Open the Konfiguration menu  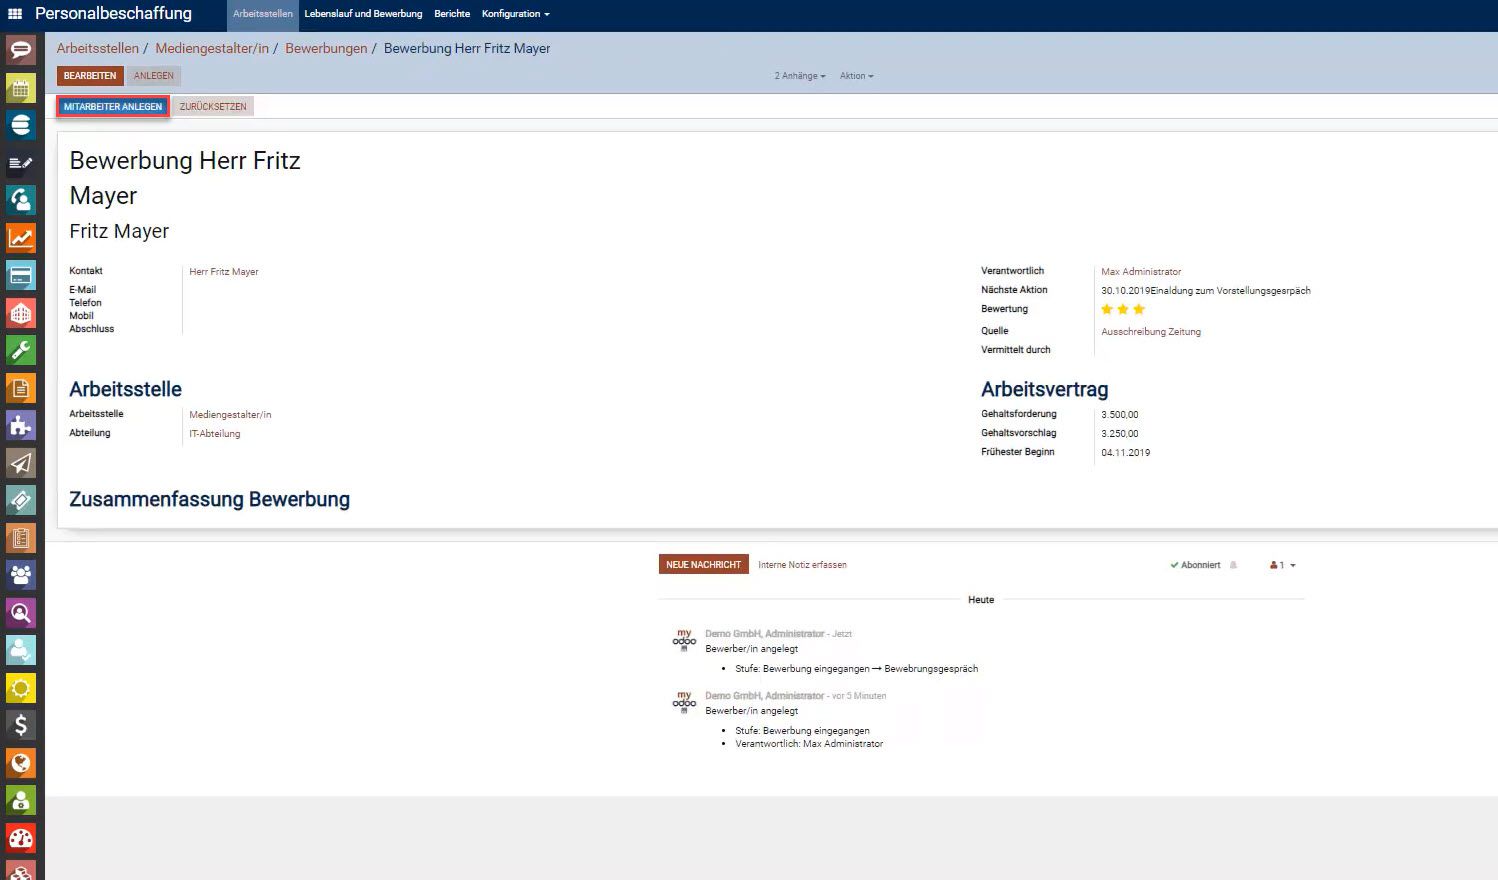point(515,13)
